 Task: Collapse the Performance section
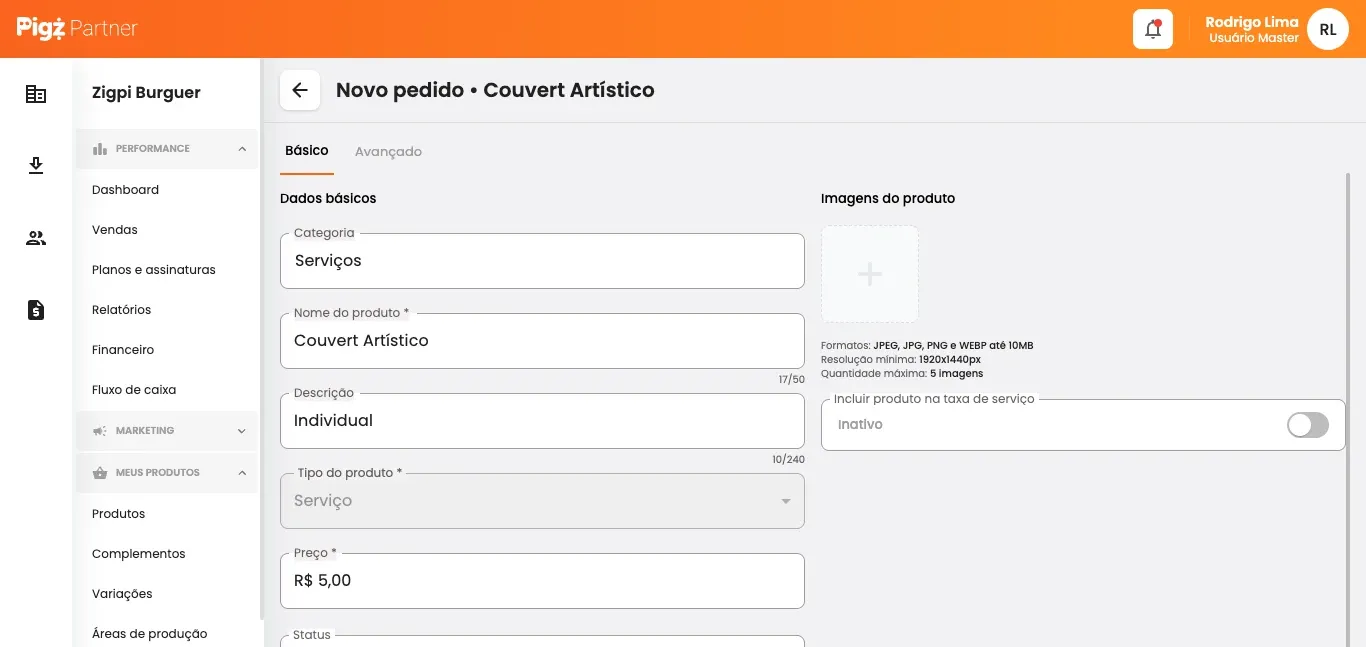(241, 148)
